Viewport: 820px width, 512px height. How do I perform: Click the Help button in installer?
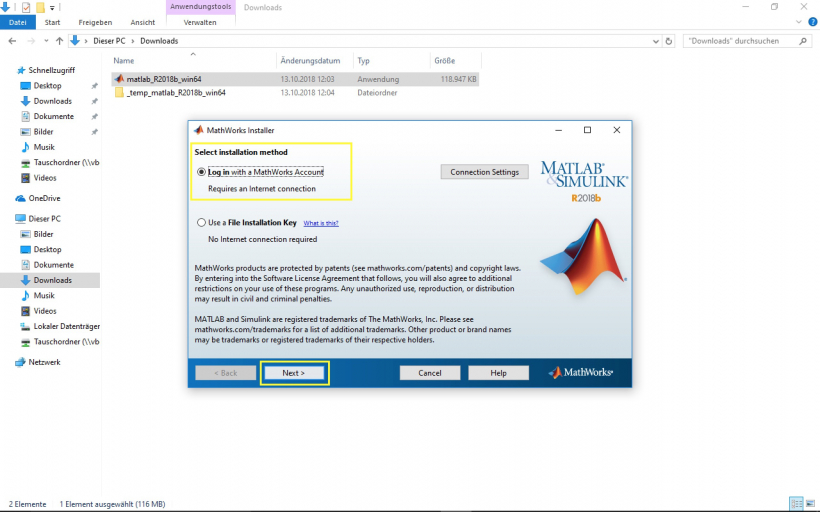tap(498, 373)
